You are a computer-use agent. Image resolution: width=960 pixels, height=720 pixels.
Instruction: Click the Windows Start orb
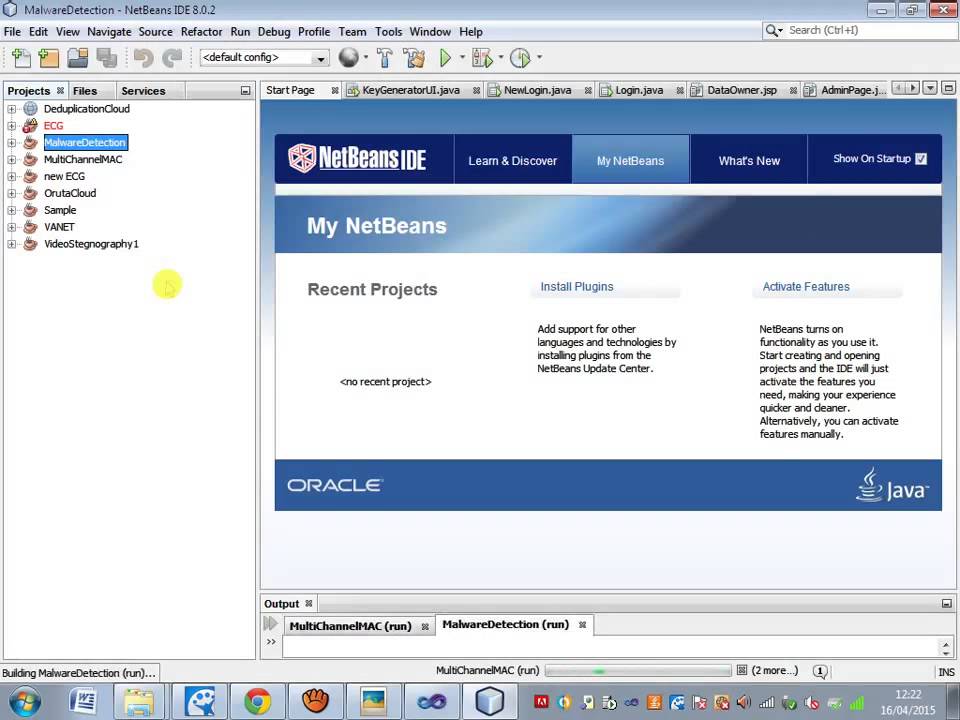click(24, 702)
